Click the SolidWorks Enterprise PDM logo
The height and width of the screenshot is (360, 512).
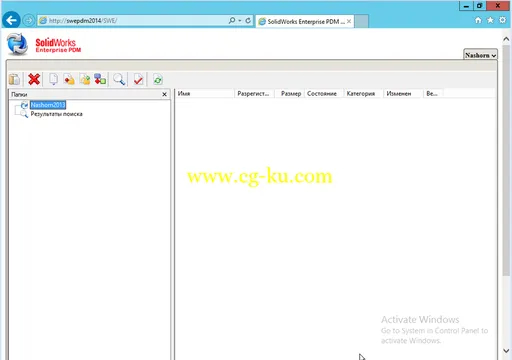tap(44, 45)
